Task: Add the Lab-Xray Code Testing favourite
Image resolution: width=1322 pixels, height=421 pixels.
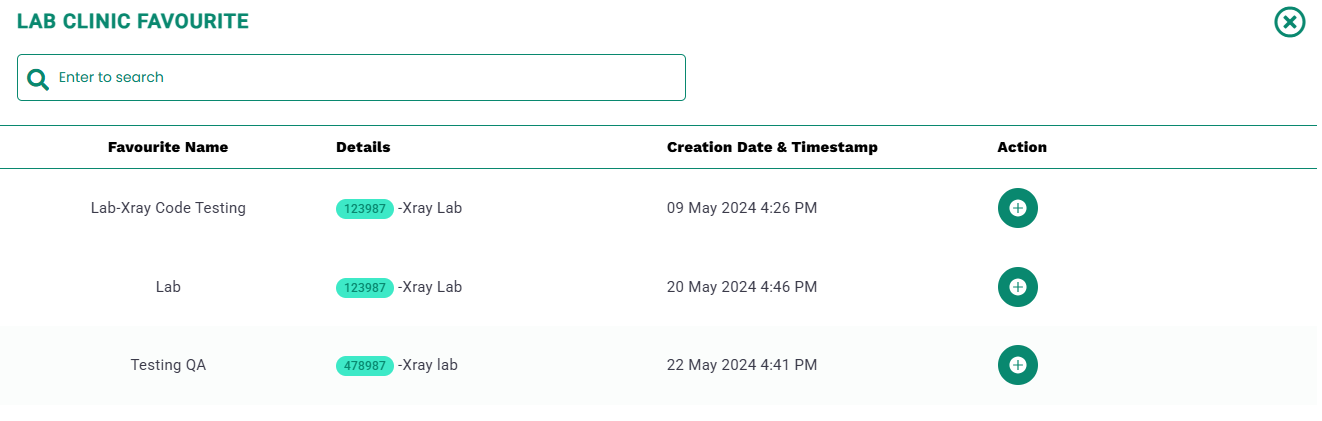Action: pyautogui.click(x=1017, y=208)
